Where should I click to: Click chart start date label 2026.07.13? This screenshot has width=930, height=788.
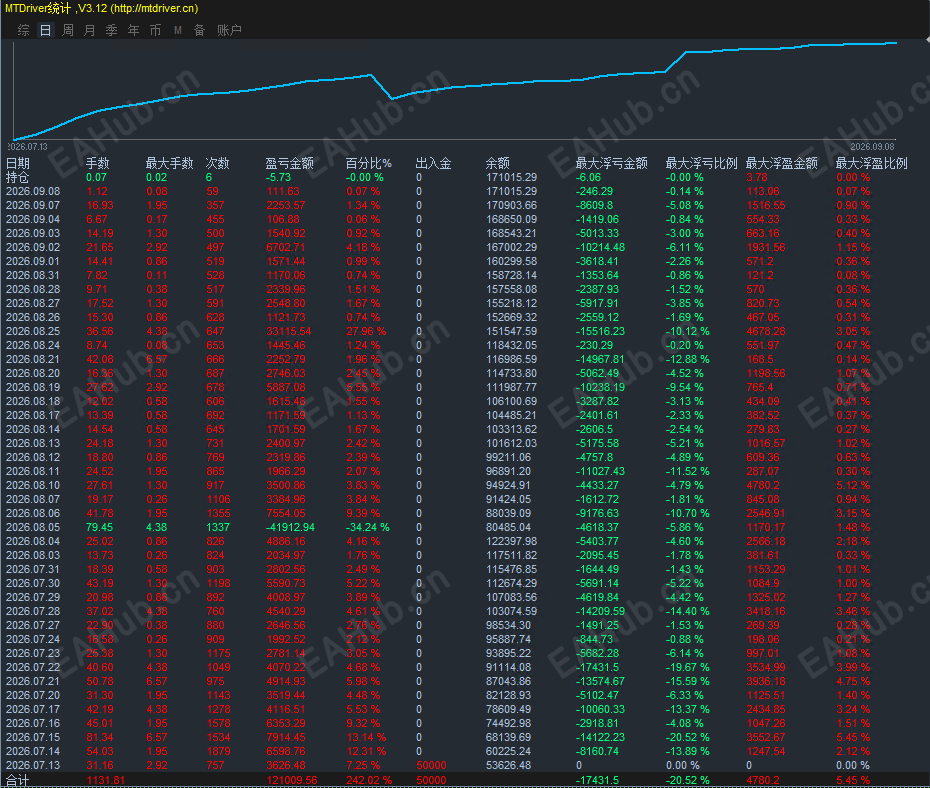coord(27,146)
